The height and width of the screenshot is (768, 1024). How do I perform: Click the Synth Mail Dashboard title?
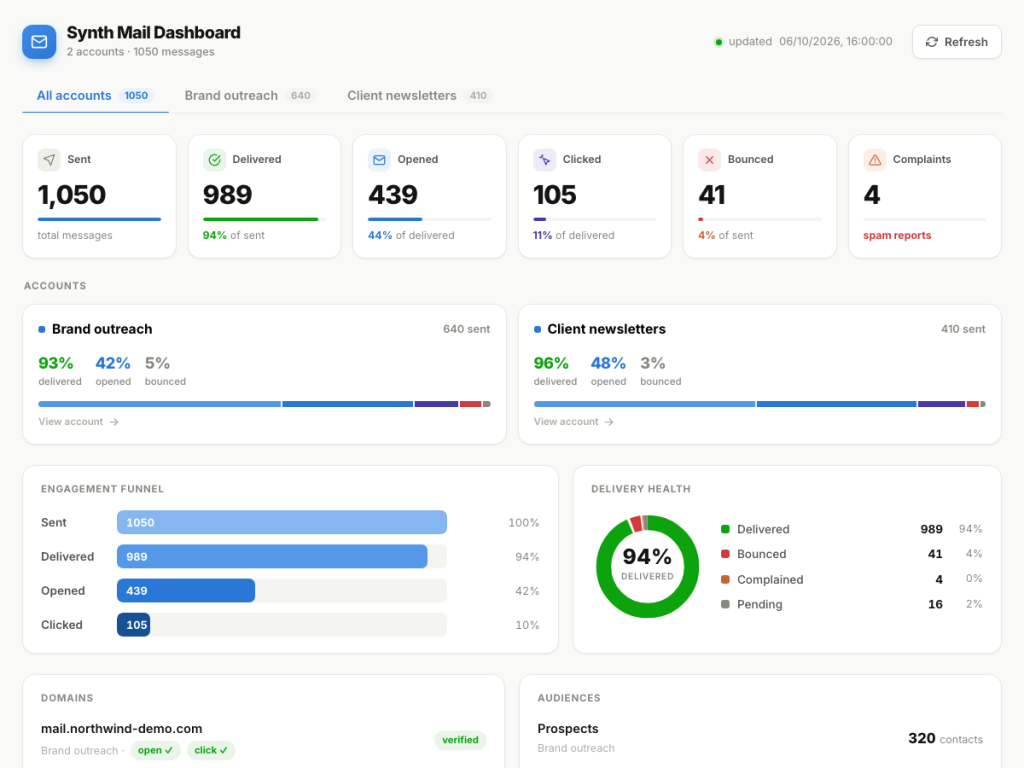coord(153,33)
